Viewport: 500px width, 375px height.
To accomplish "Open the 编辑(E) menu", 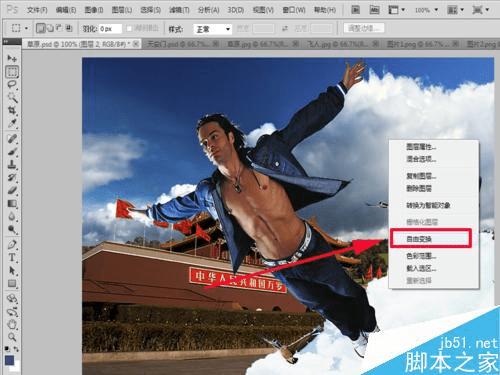I will [66, 10].
